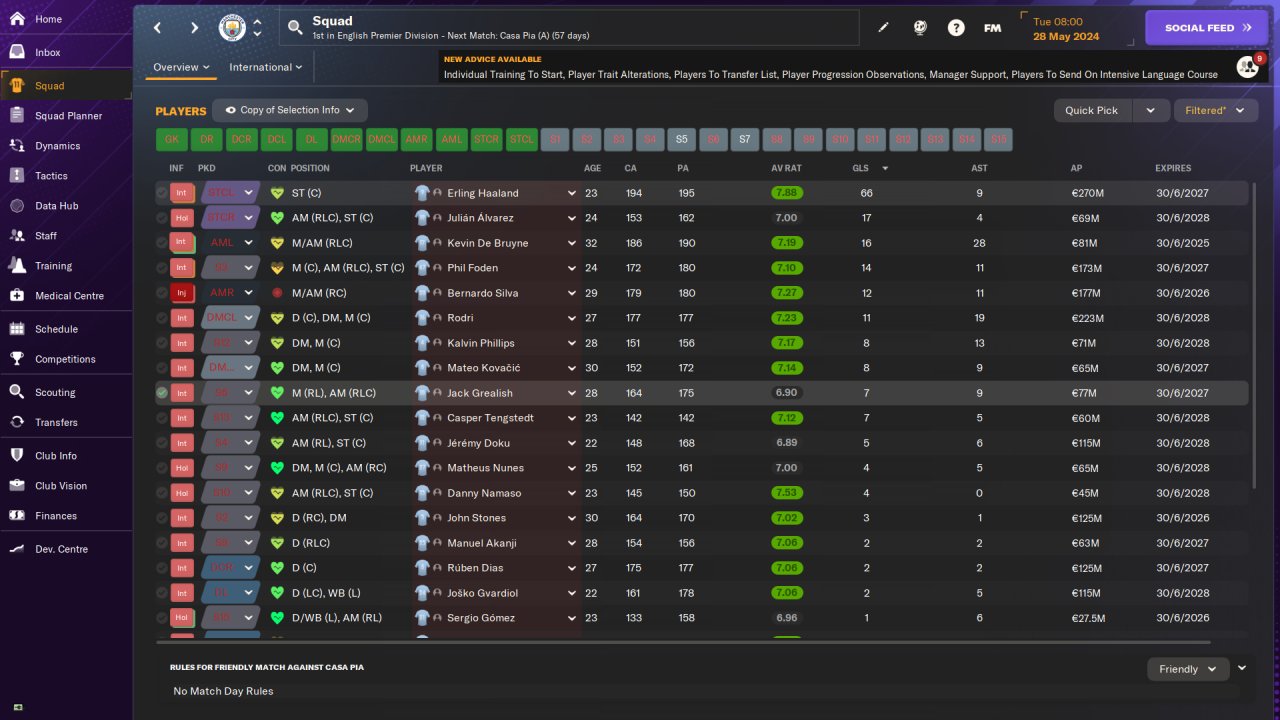Open help via the question mark icon
1280x720 pixels.
[956, 28]
